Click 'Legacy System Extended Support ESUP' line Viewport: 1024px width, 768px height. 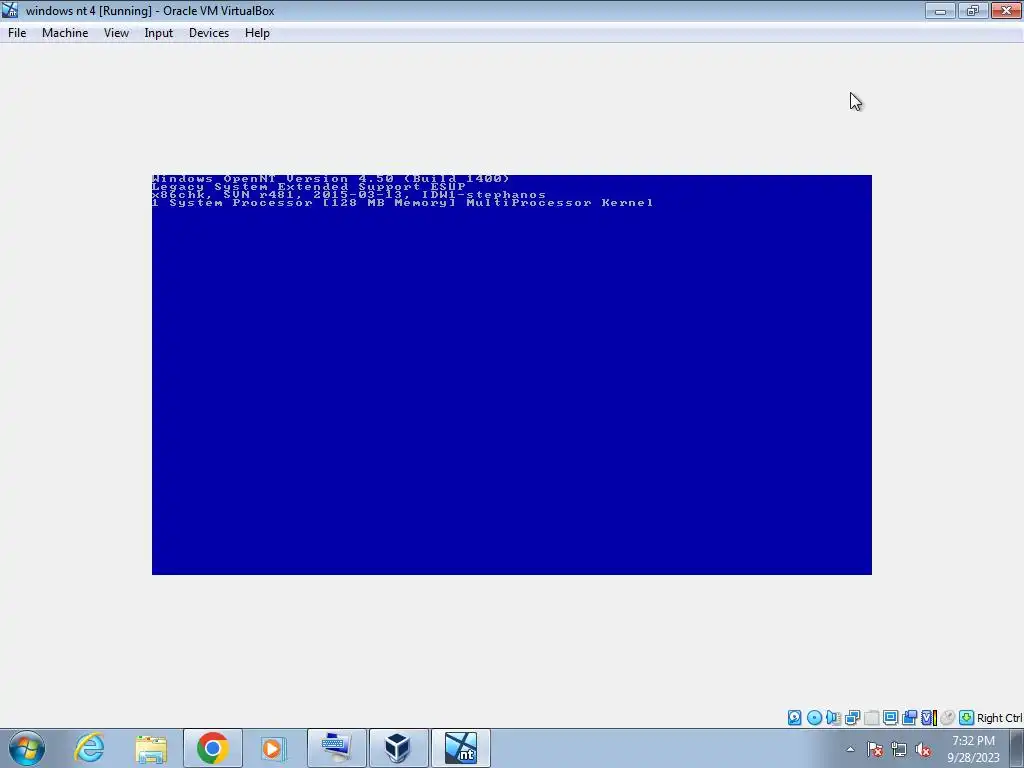[x=309, y=187]
